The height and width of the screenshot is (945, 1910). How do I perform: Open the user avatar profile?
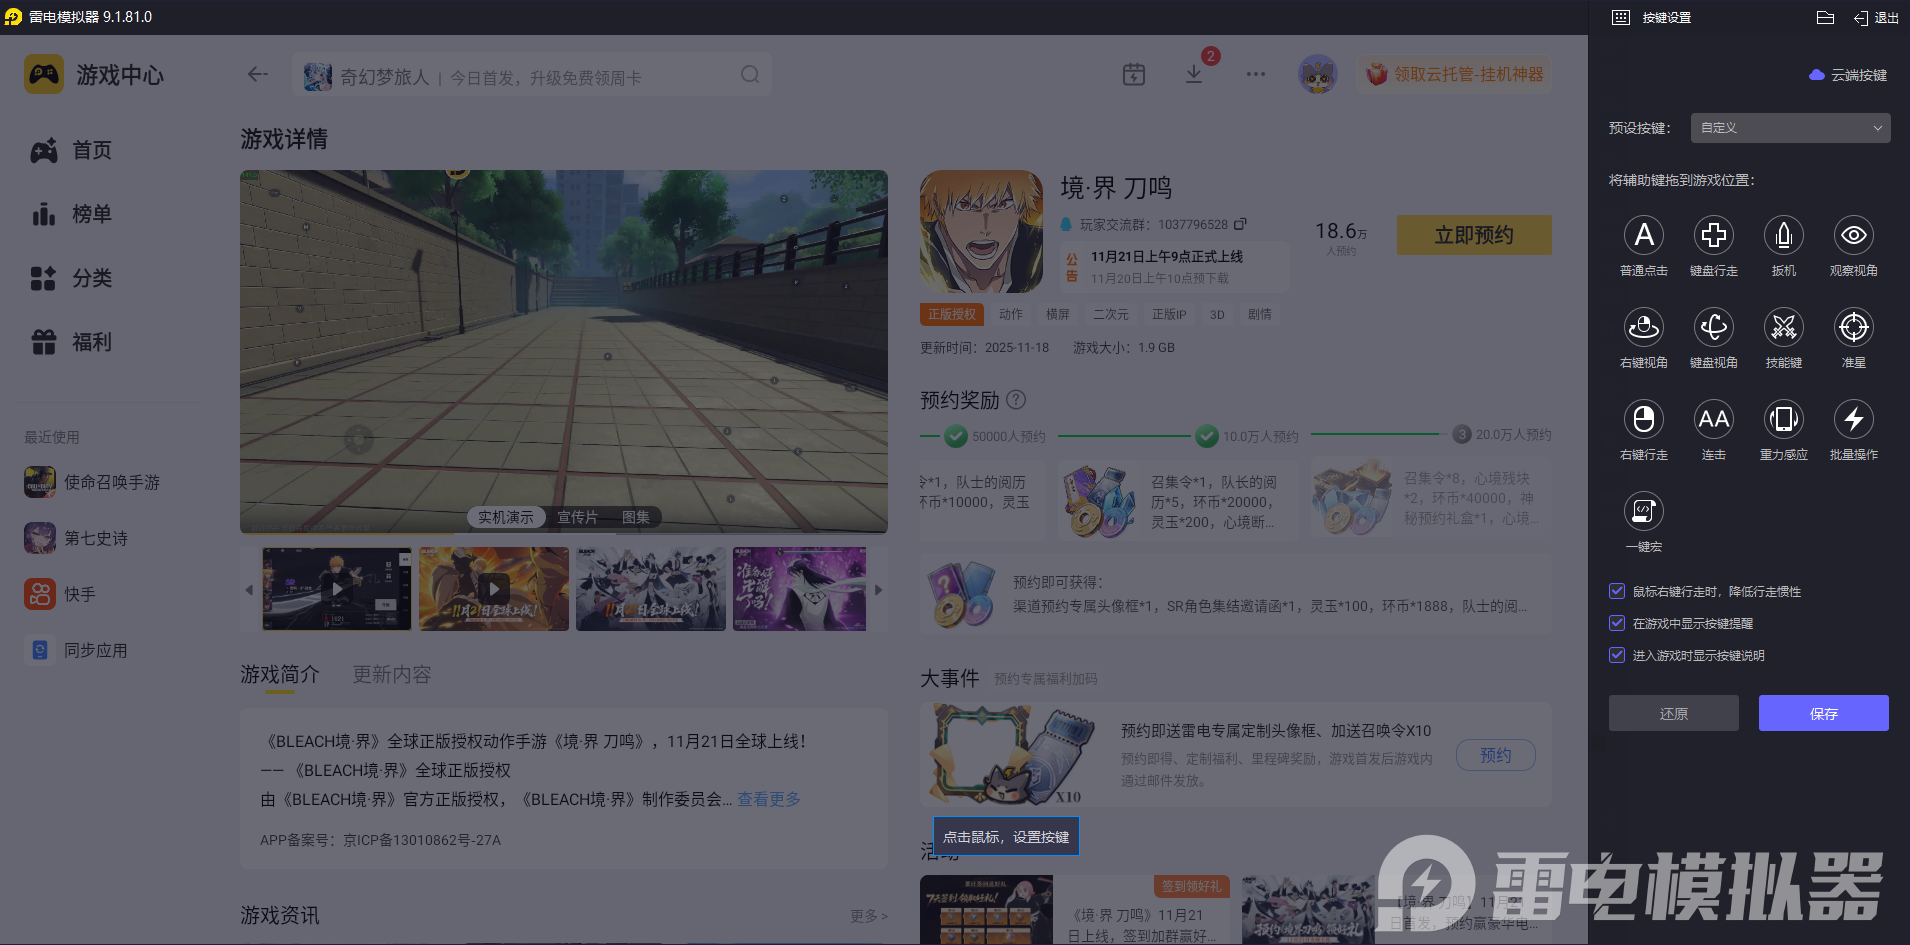1318,74
